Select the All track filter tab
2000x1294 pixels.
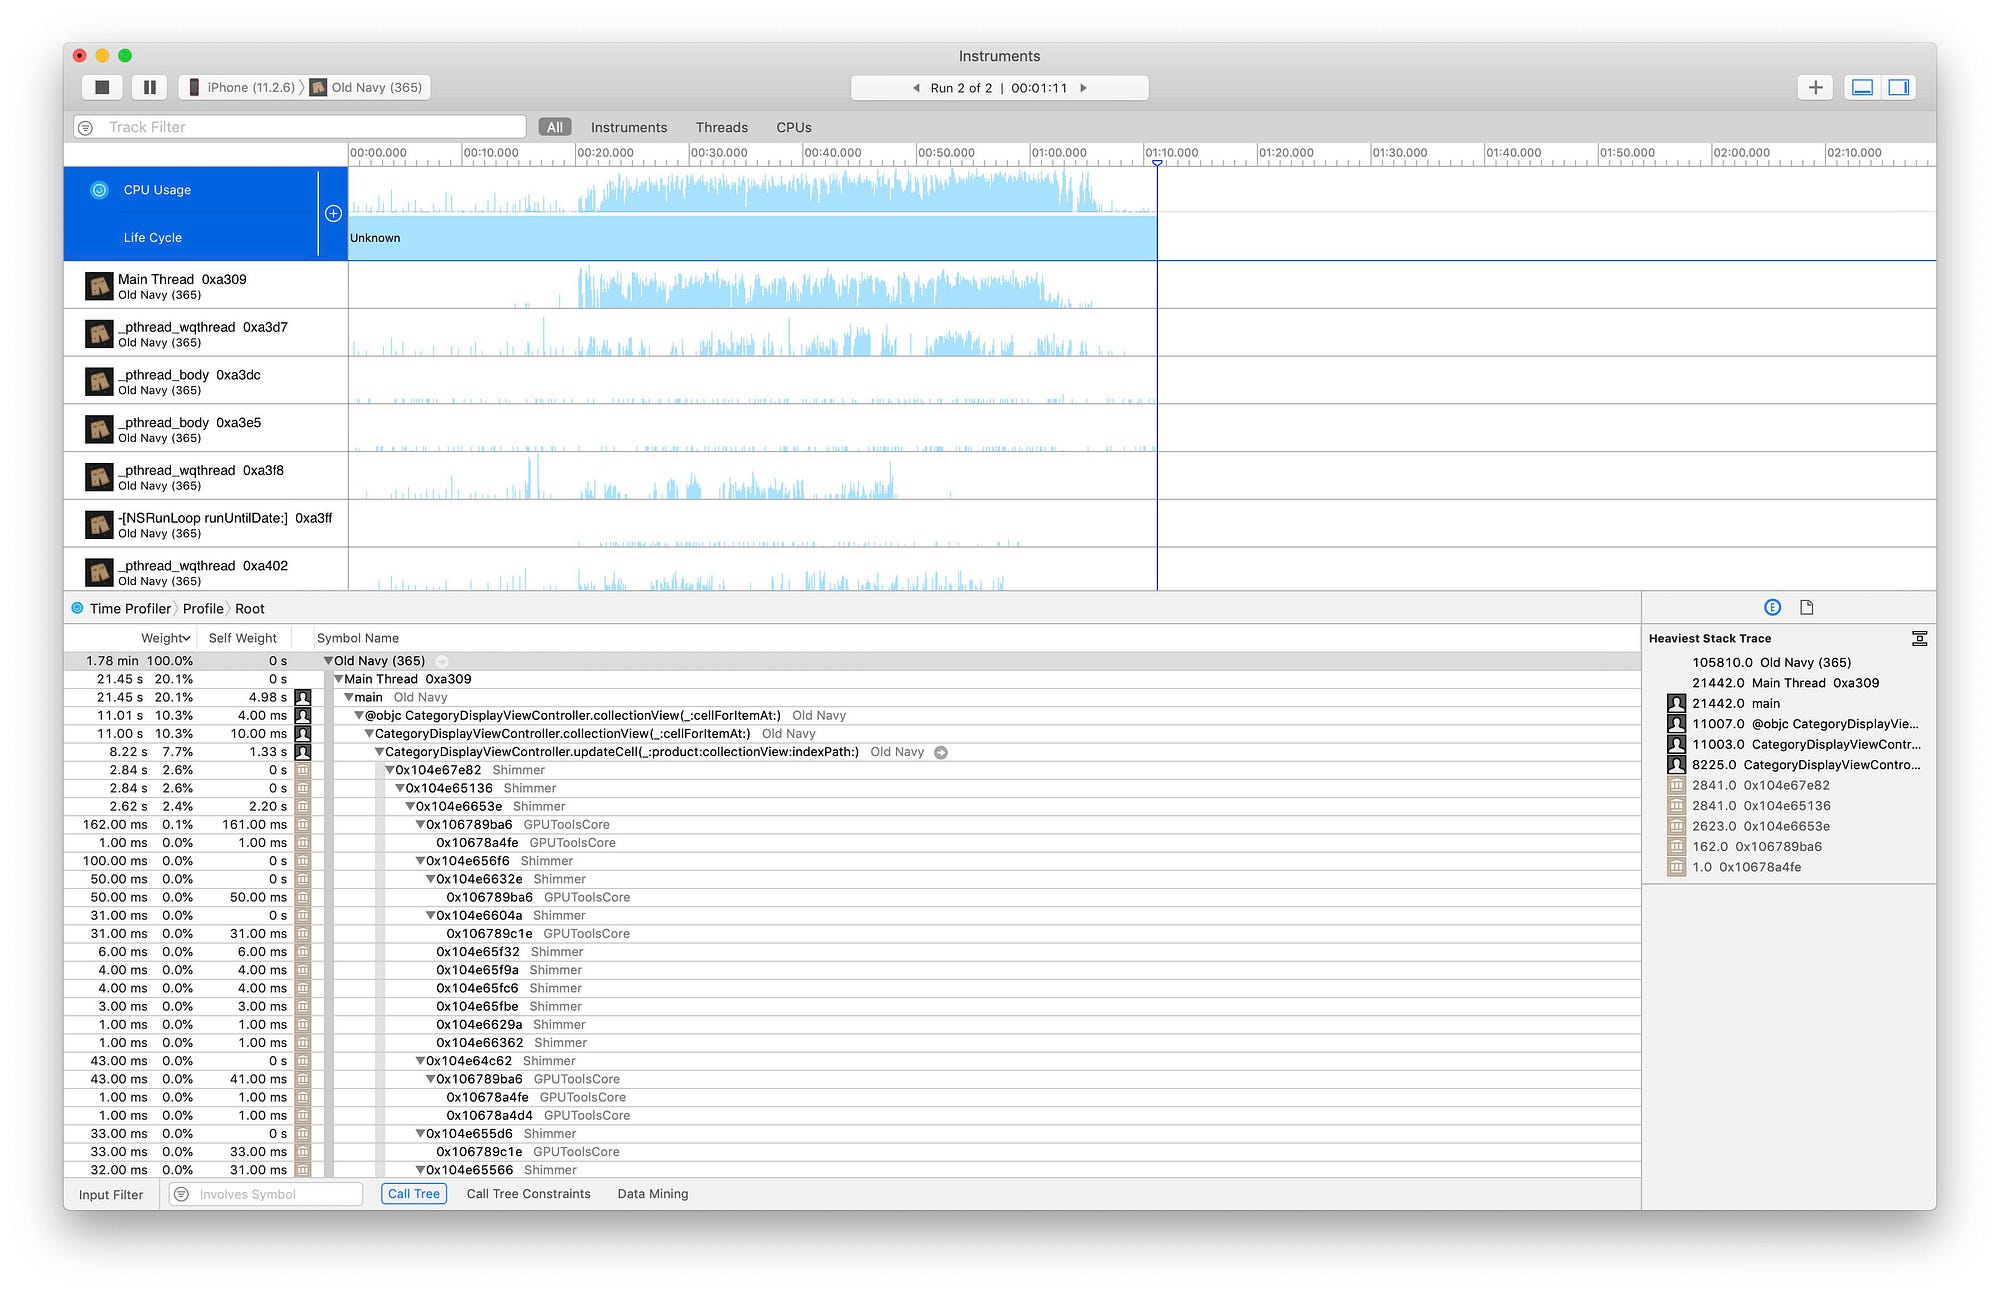(x=555, y=127)
